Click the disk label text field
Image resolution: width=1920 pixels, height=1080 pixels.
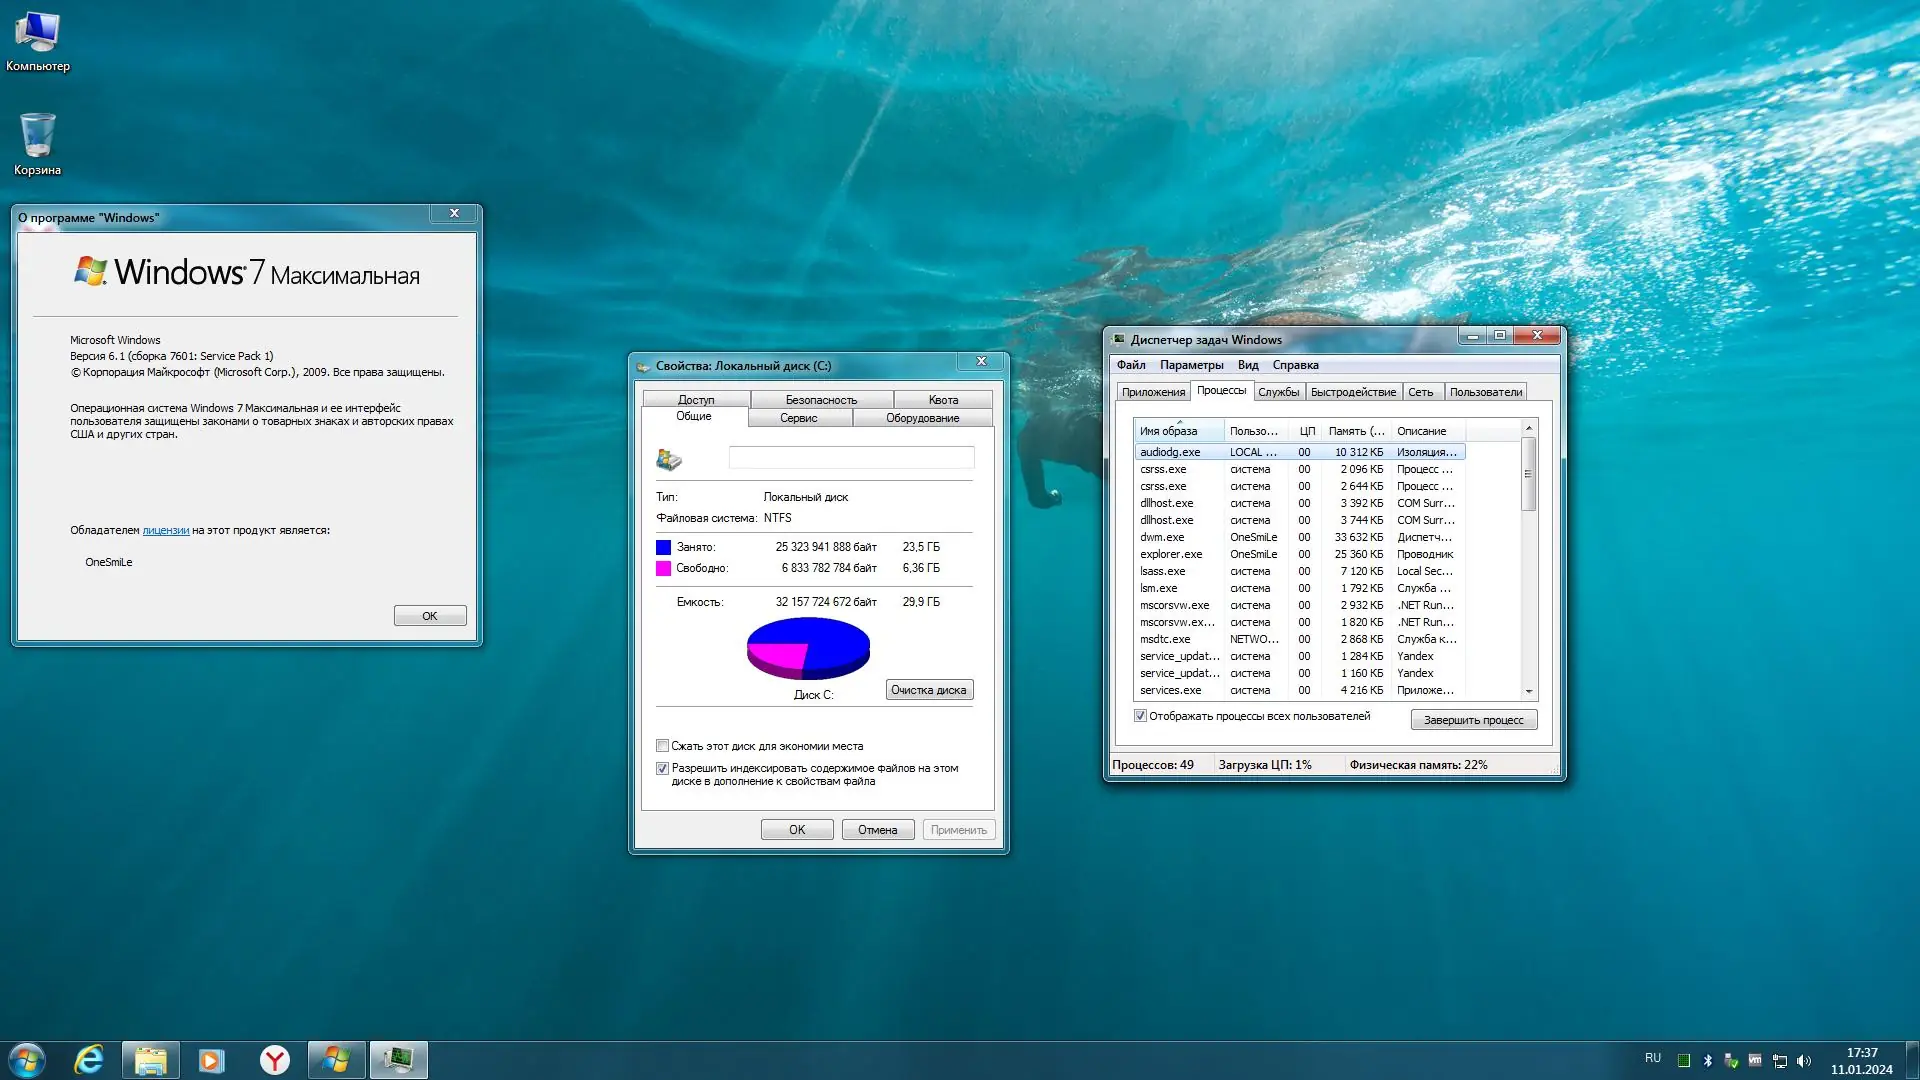click(851, 458)
